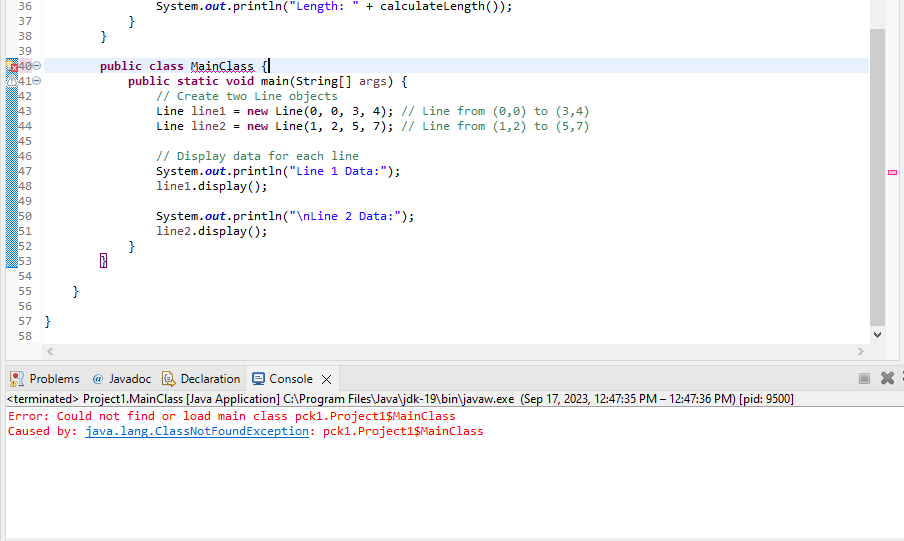
Task: Click the Remove Launch icon in console
Action: point(887,378)
